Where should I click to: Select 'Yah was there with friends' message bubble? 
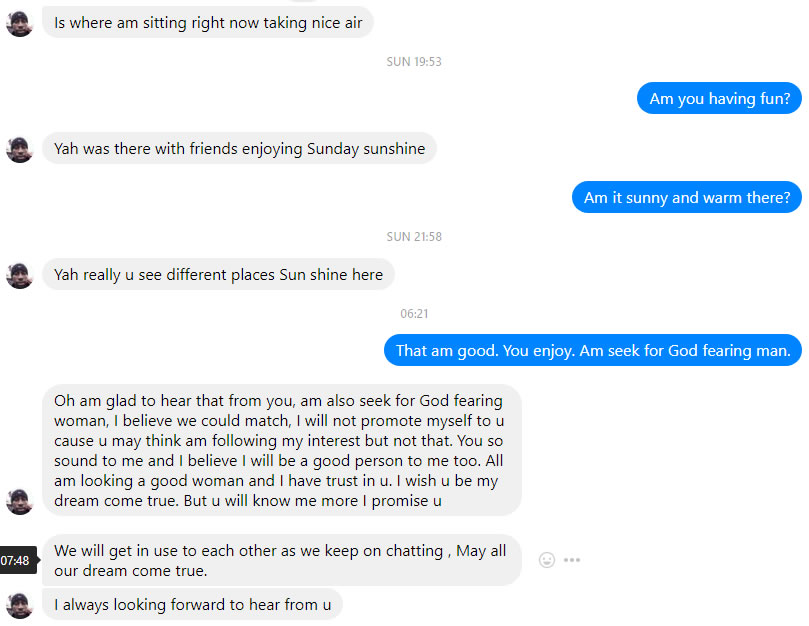(x=239, y=149)
